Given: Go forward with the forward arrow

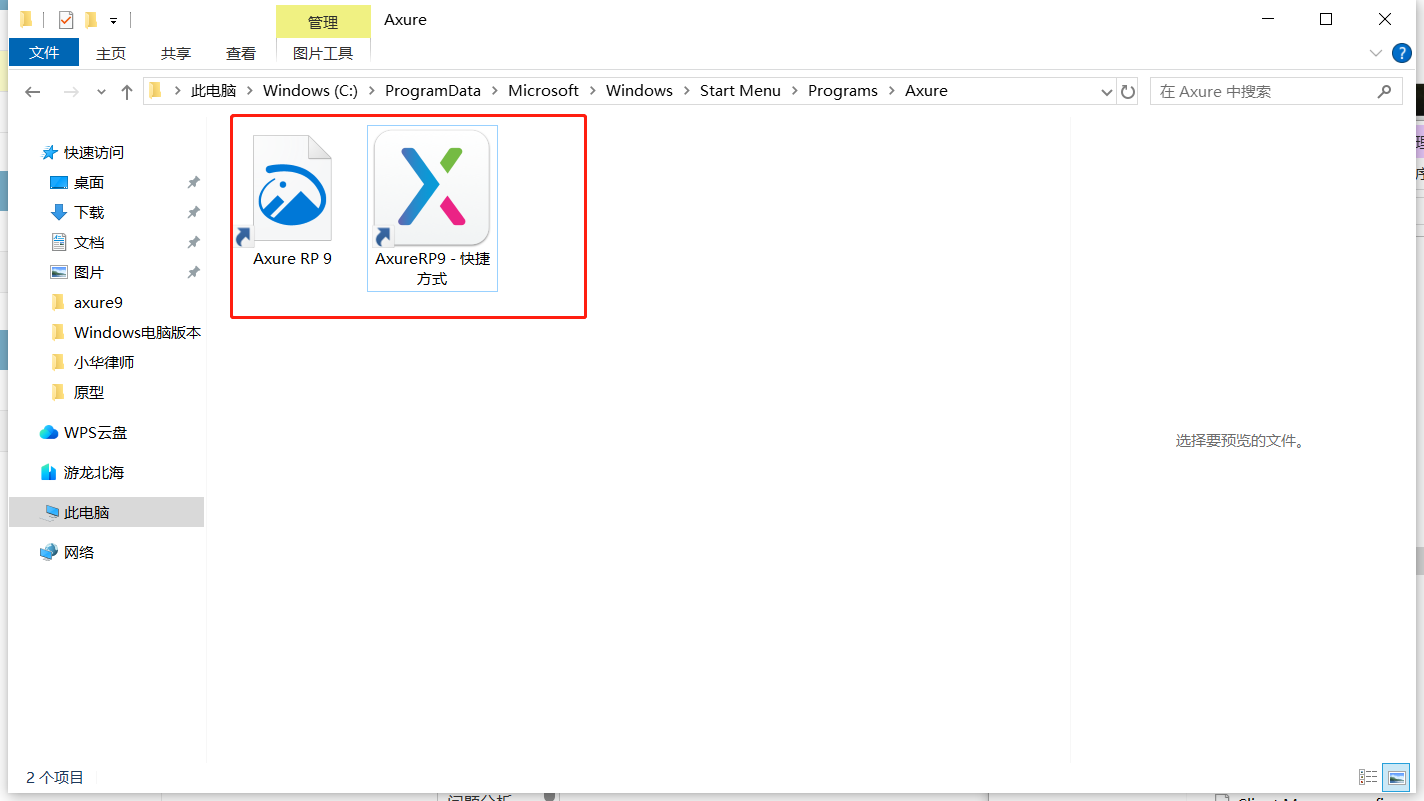Looking at the screenshot, I should click(x=71, y=91).
